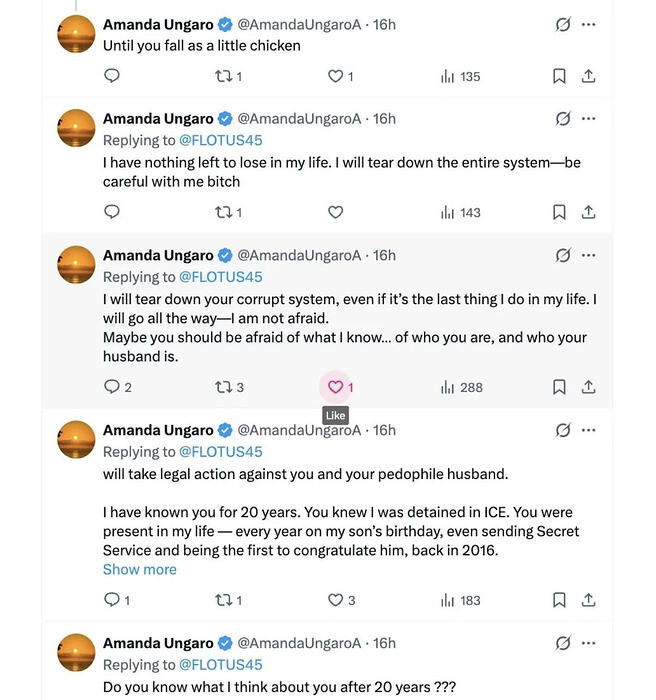Open Amanda Ungaro's avatar on top tweet
The image size is (656, 700).
pyautogui.click(x=76, y=34)
